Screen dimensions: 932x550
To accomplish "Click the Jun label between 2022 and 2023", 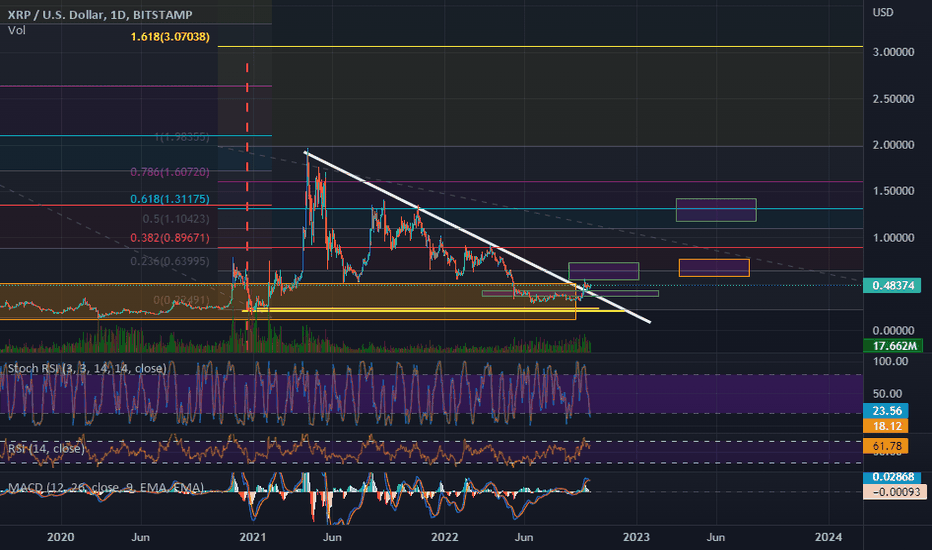I will pos(524,538).
